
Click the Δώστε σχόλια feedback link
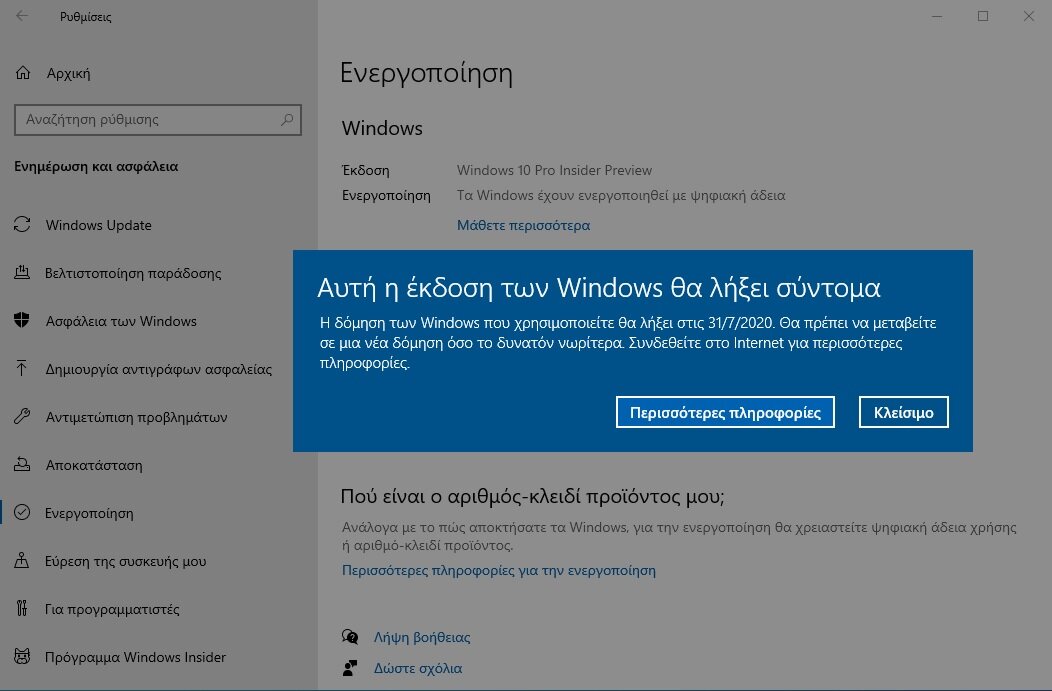click(x=417, y=668)
